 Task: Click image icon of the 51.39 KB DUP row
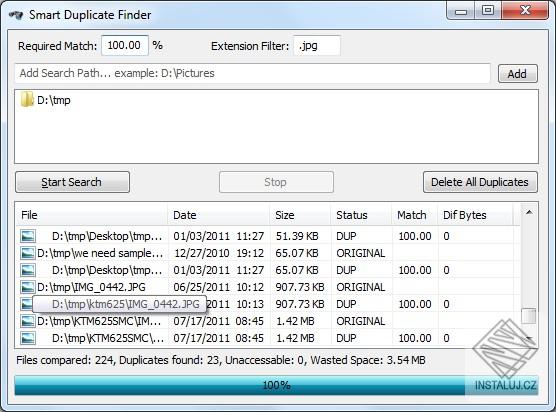click(28, 236)
